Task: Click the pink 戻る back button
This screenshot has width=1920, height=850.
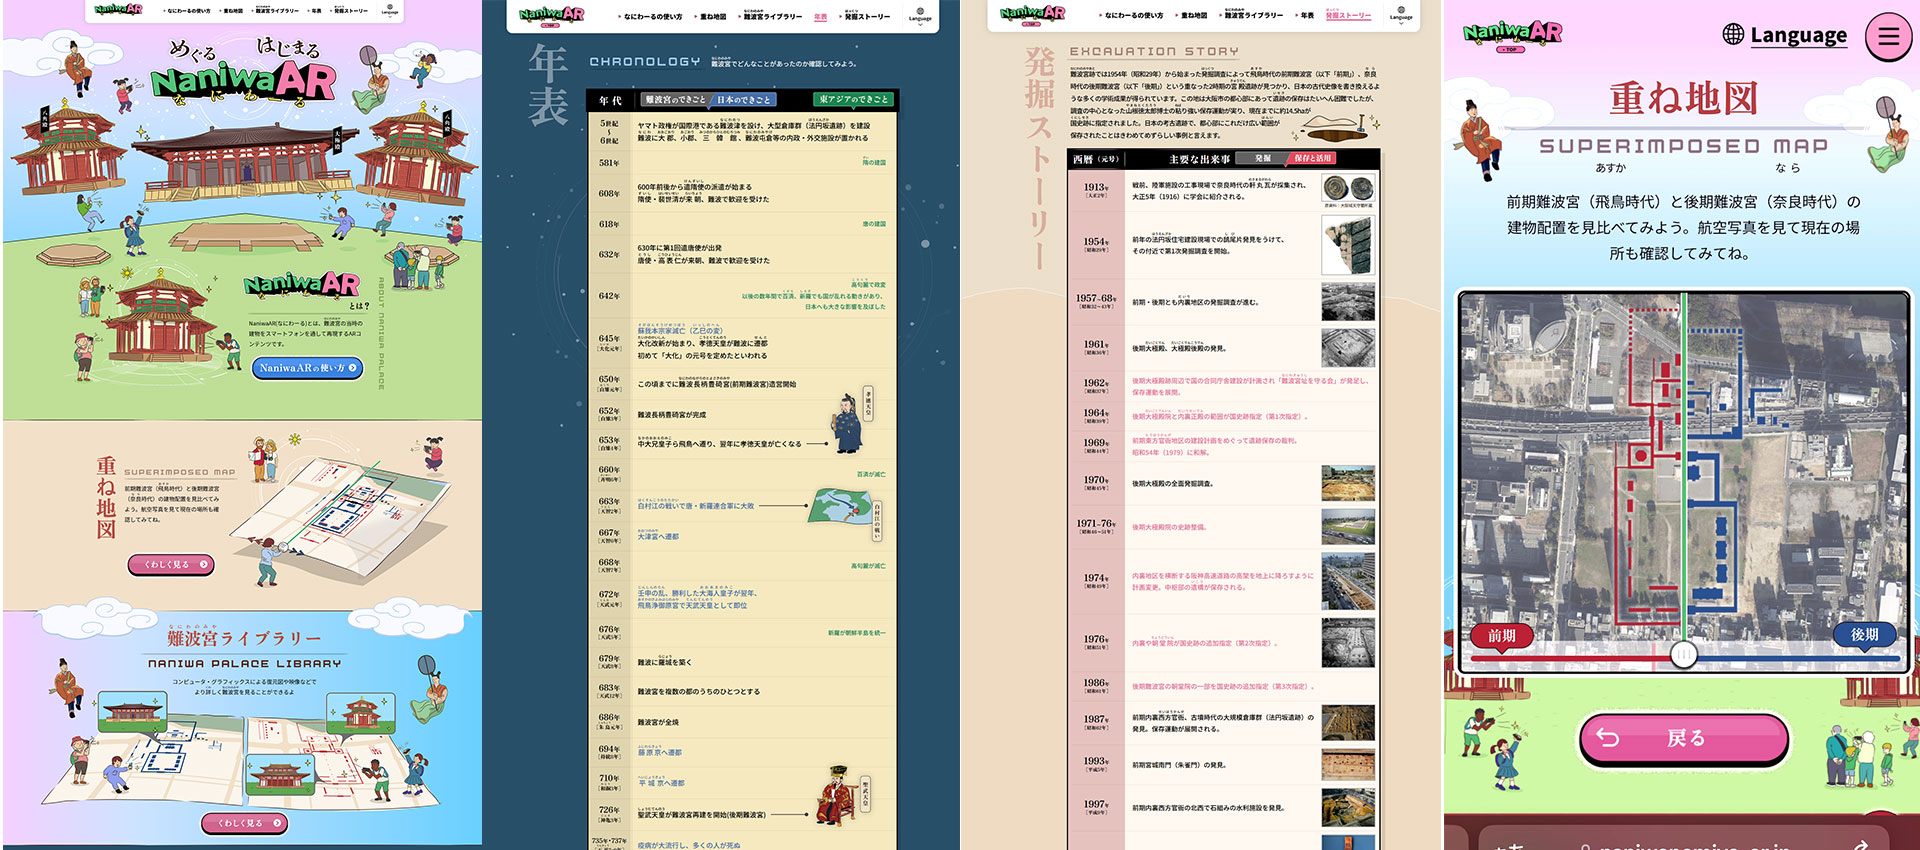Action: click(1684, 738)
